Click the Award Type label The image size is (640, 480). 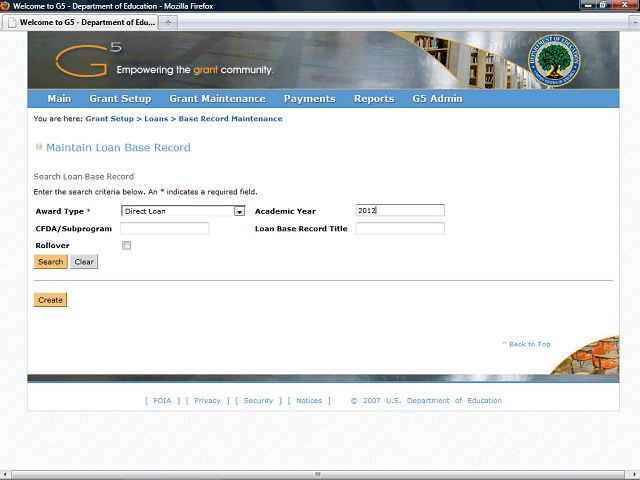click(60, 211)
